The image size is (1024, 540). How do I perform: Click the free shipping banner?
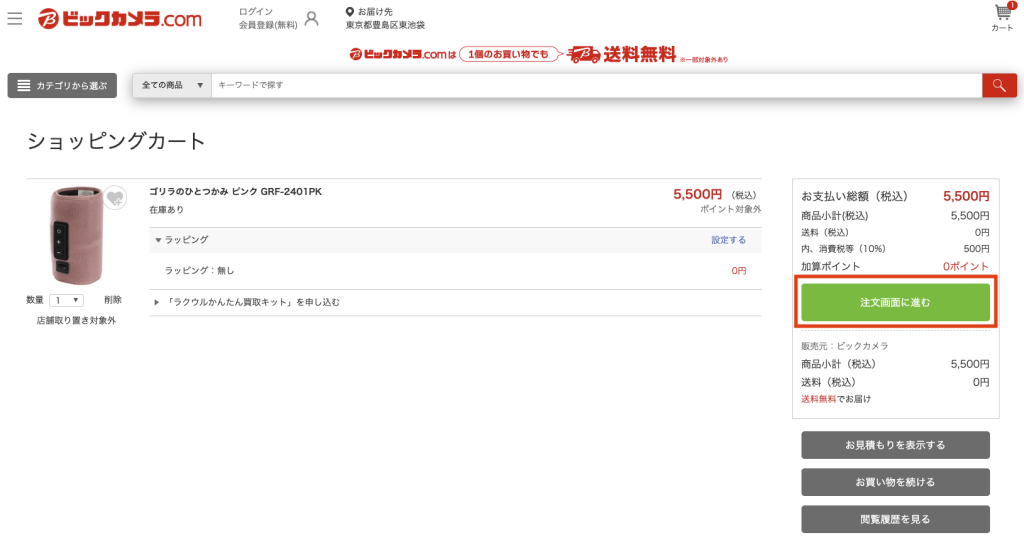pyautogui.click(x=538, y=56)
